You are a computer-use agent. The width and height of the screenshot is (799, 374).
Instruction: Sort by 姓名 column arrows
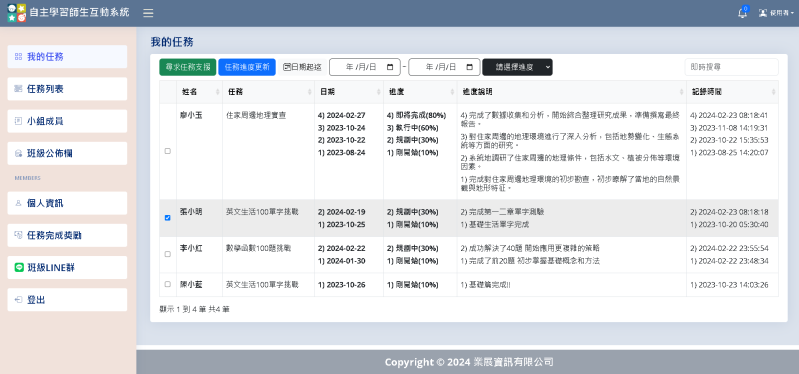click(218, 92)
